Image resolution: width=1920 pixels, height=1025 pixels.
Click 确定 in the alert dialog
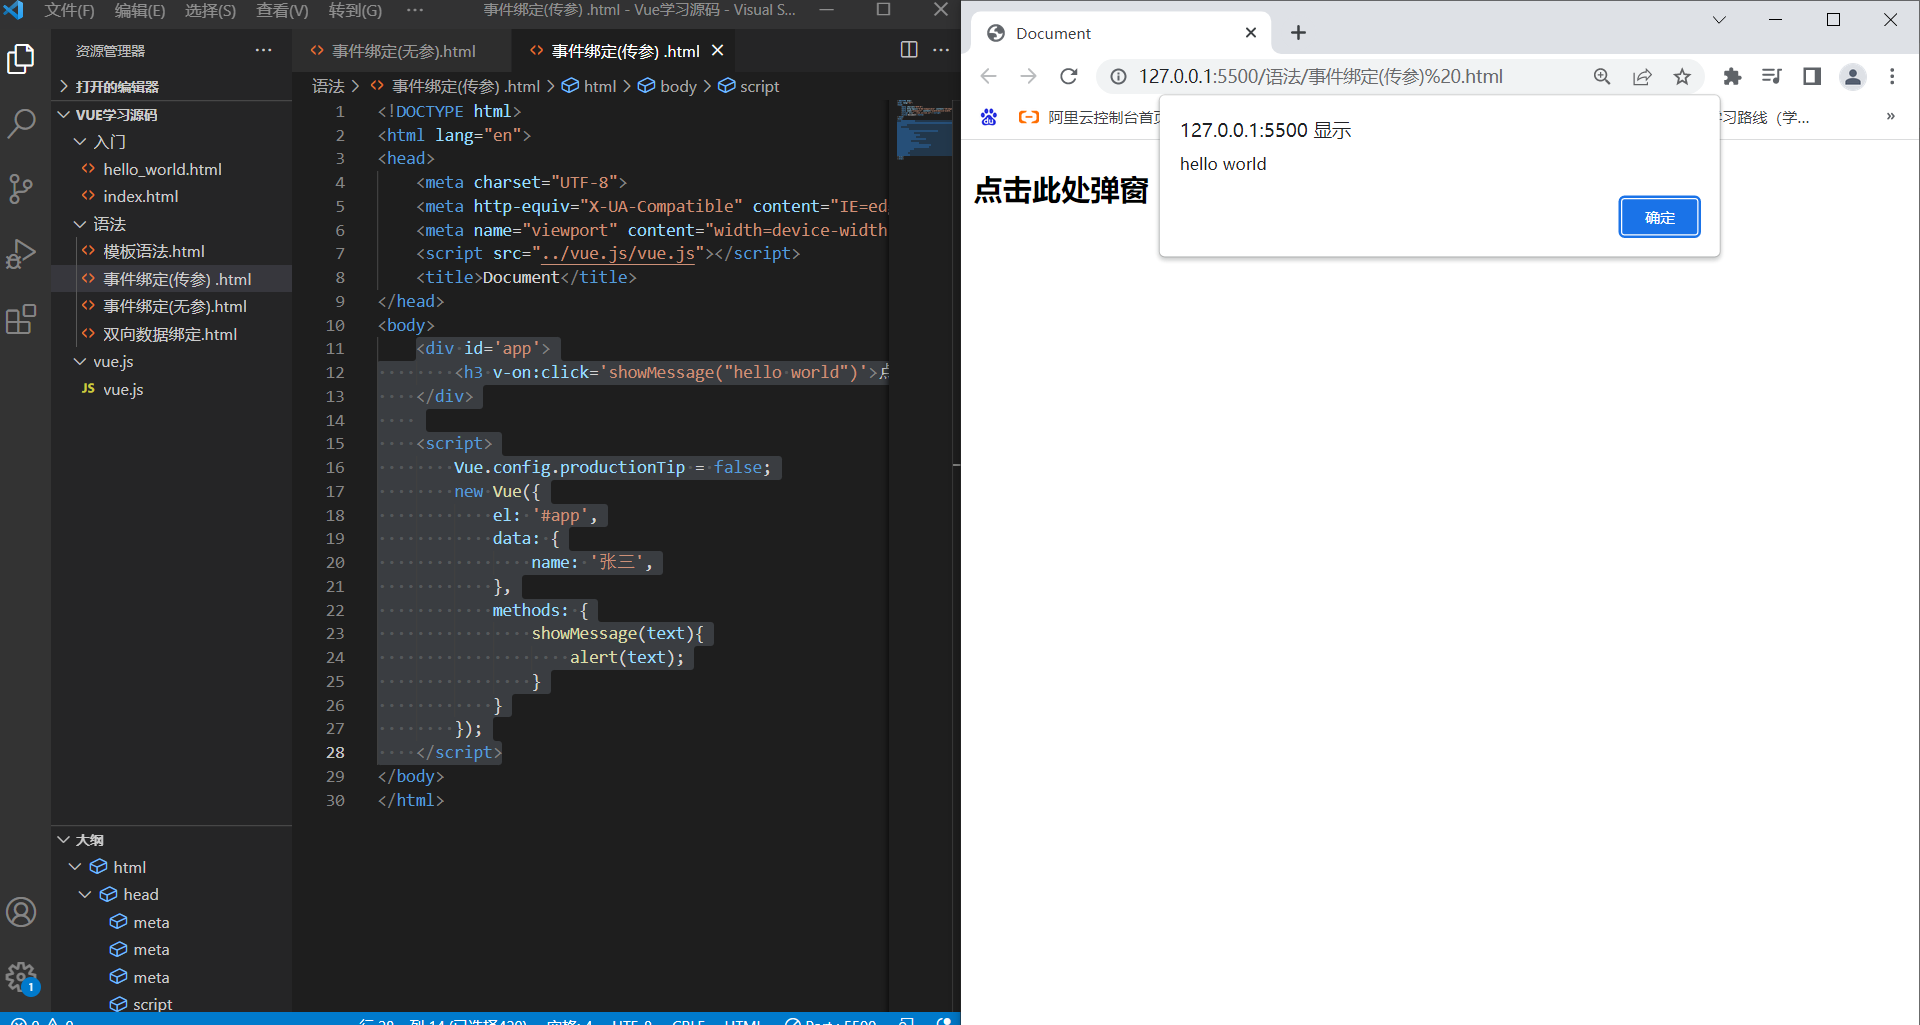pos(1659,217)
